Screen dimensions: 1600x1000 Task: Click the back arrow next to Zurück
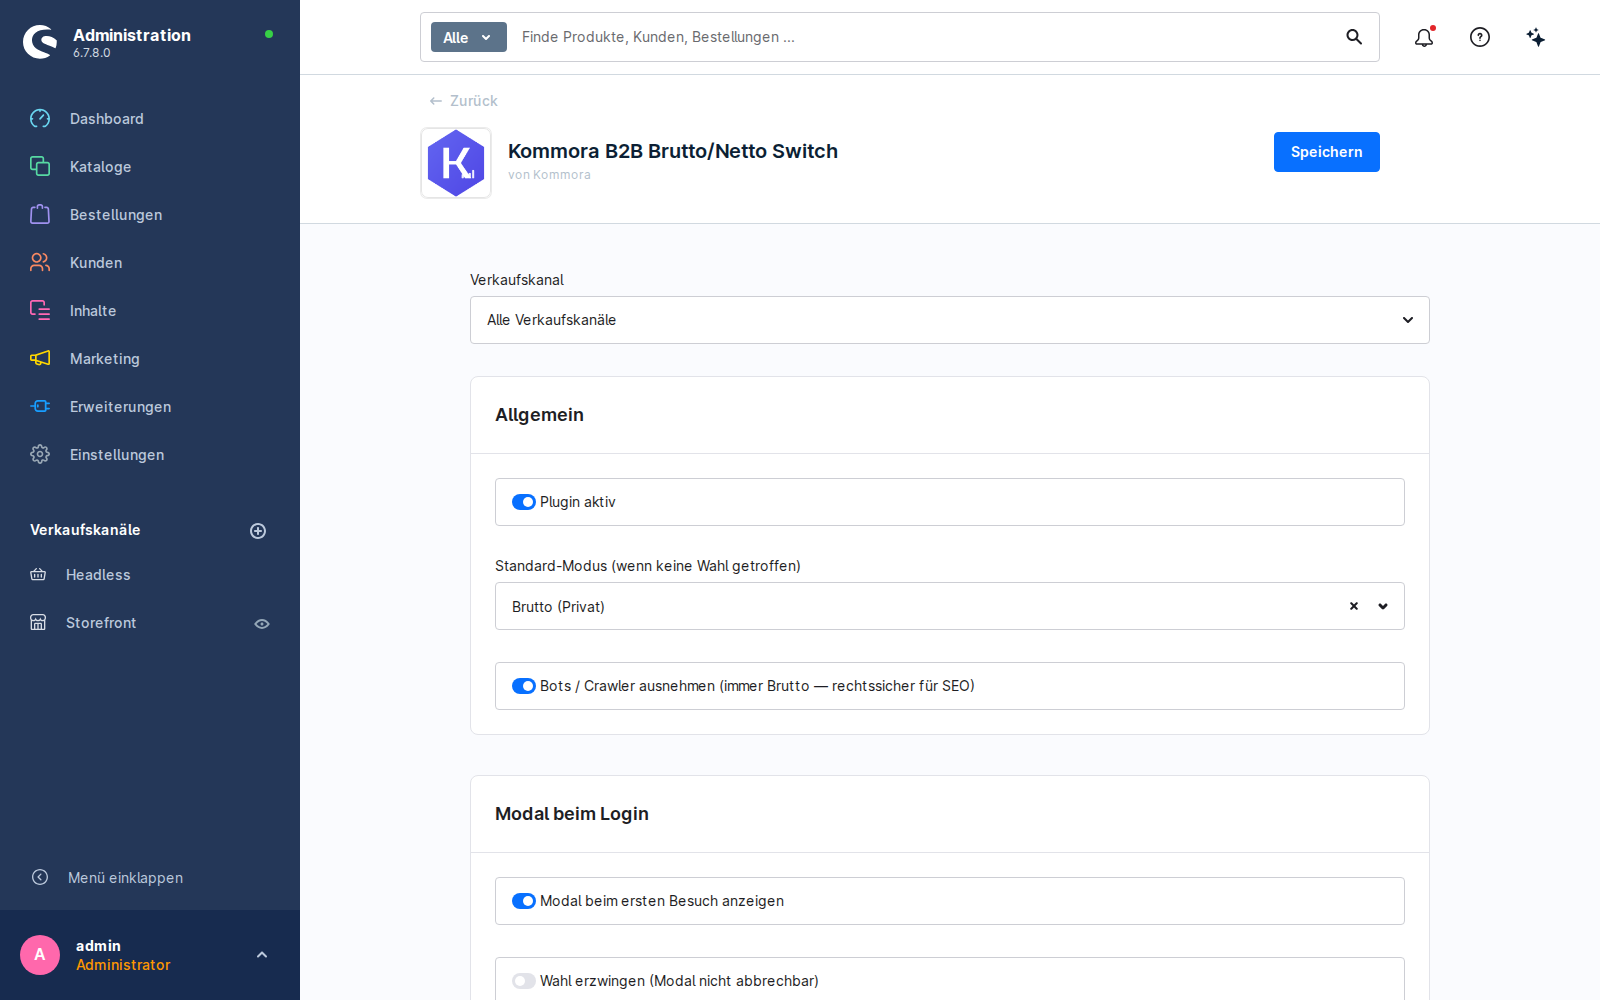tap(436, 101)
